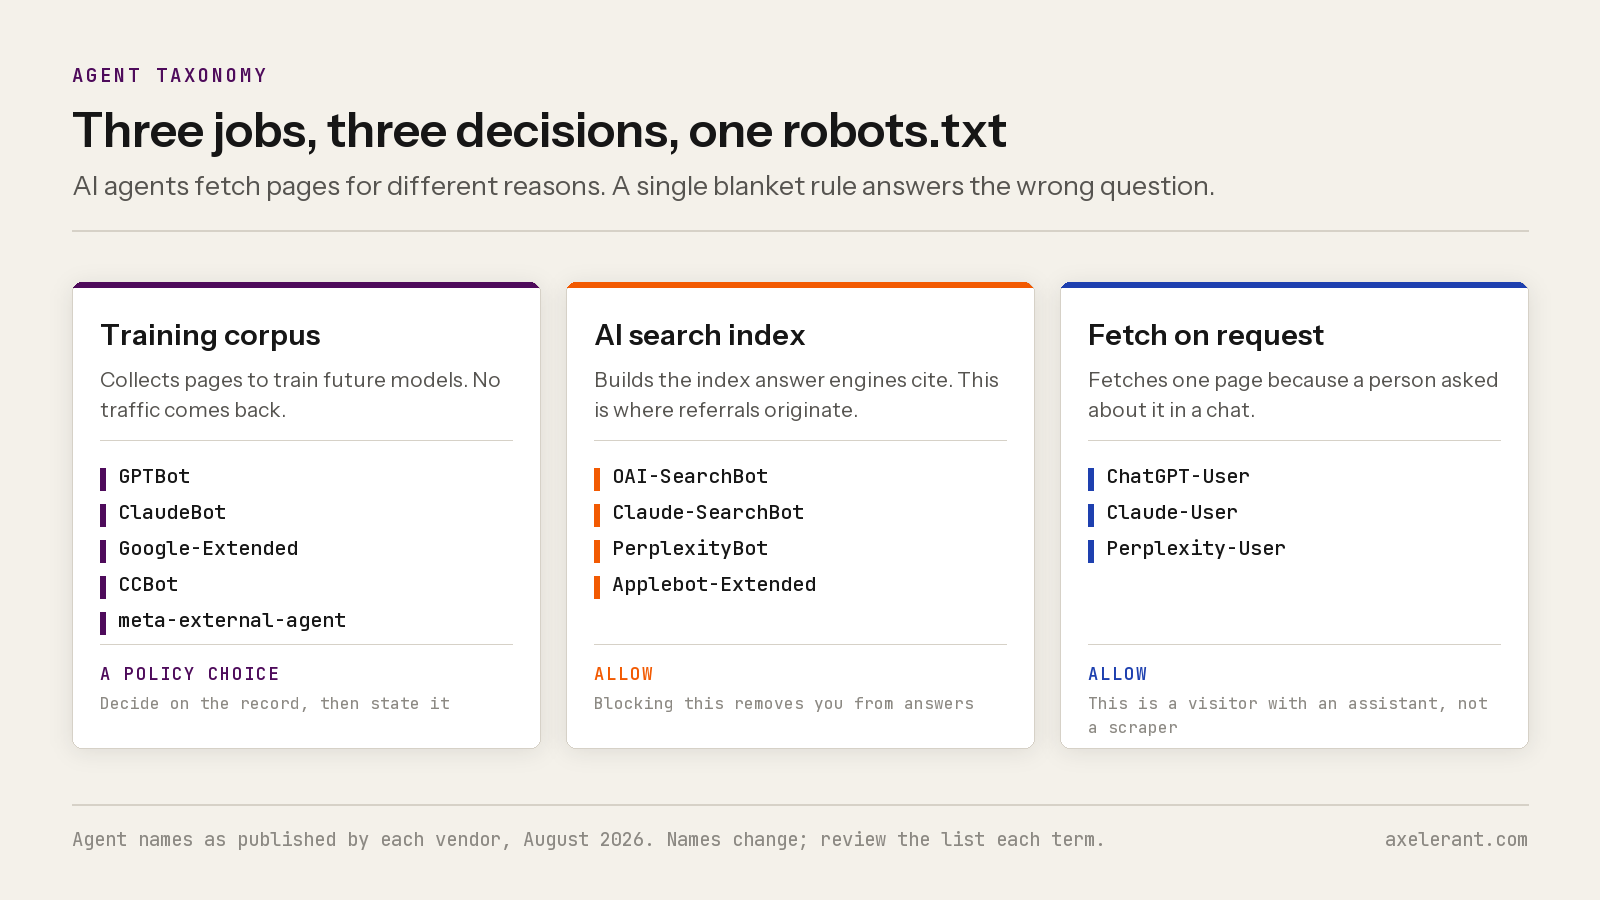Select the 'Fetch on request' card title
The image size is (1600, 900).
pyautogui.click(x=1205, y=335)
